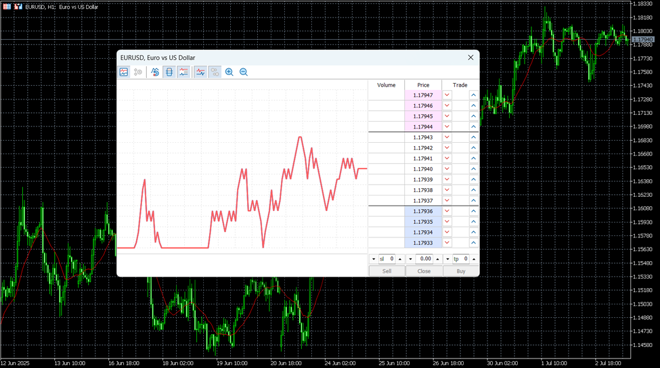The height and width of the screenshot is (368, 660).
Task: Click the EURUSD, H1 chart title
Action: click(x=61, y=7)
